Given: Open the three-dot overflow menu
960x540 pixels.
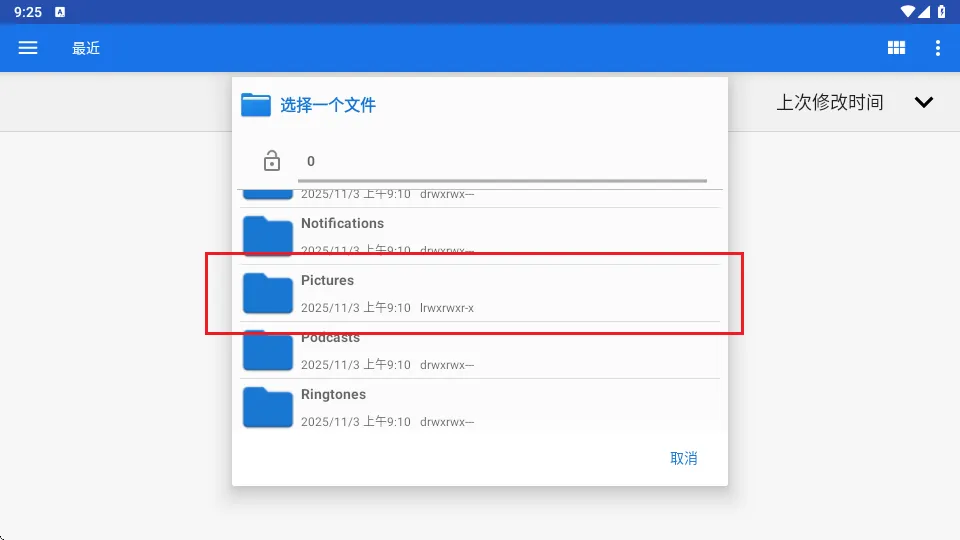Looking at the screenshot, I should click(937, 48).
